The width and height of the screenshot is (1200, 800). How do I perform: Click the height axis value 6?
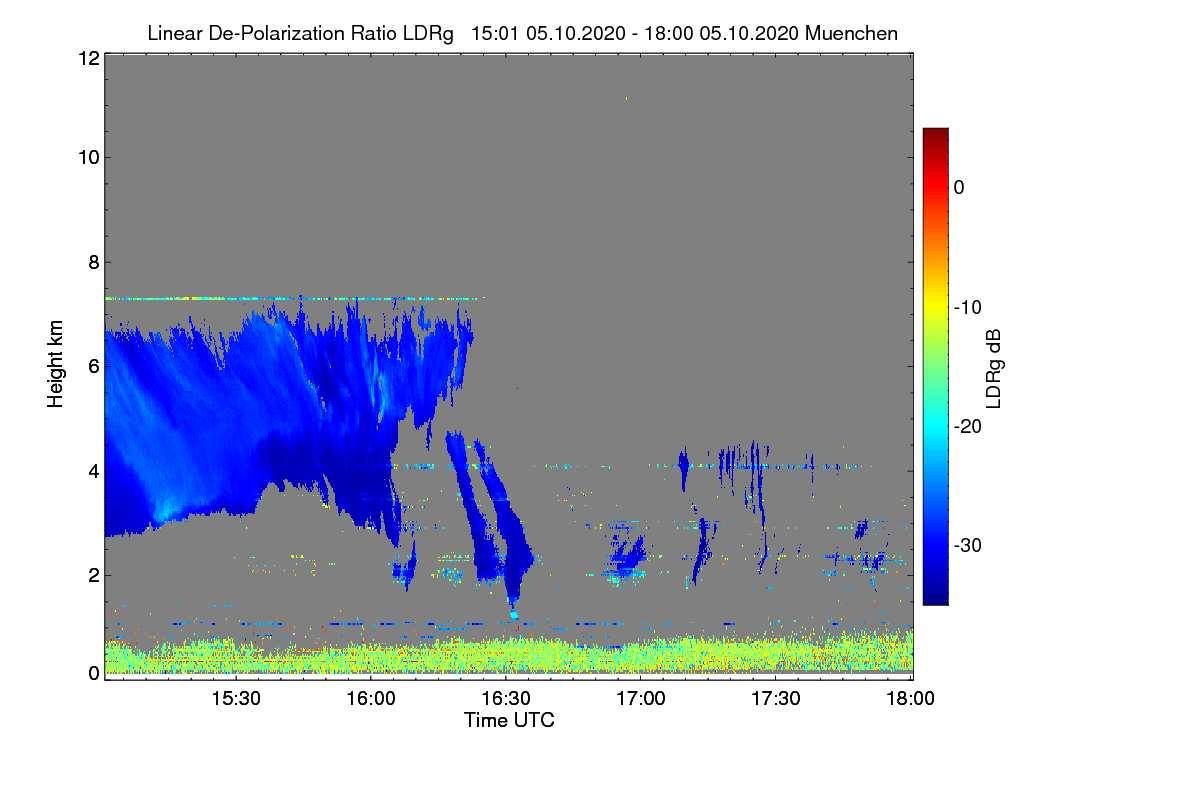click(93, 367)
